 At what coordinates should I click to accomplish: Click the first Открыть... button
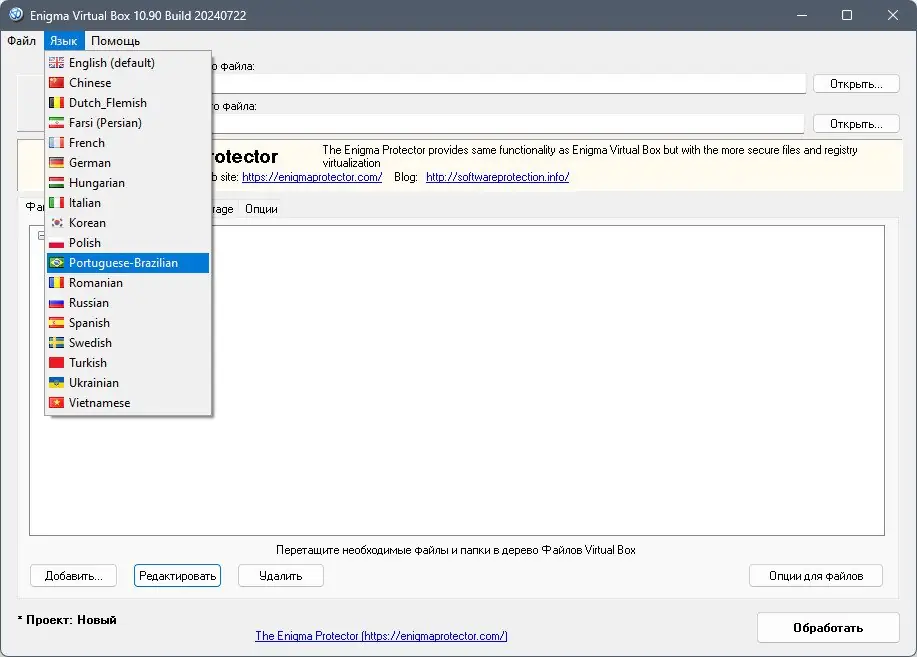coord(856,84)
